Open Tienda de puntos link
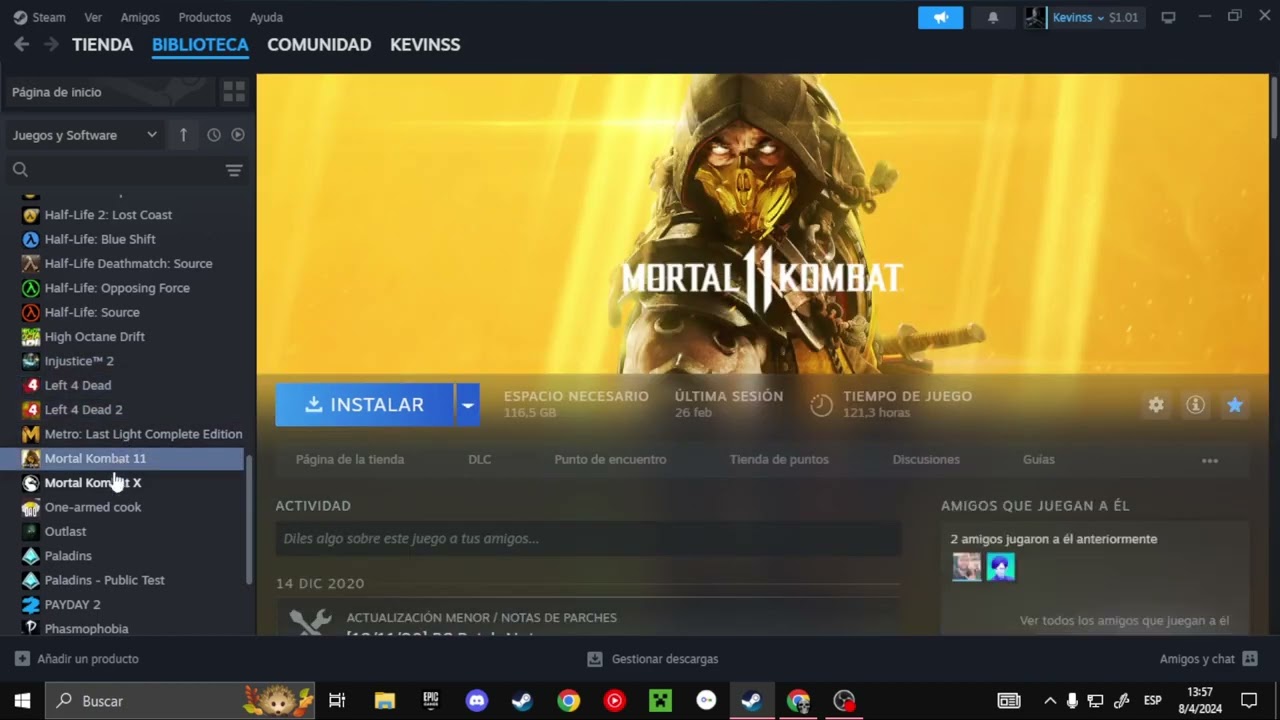Screen dimensions: 1280x720 coord(779,460)
